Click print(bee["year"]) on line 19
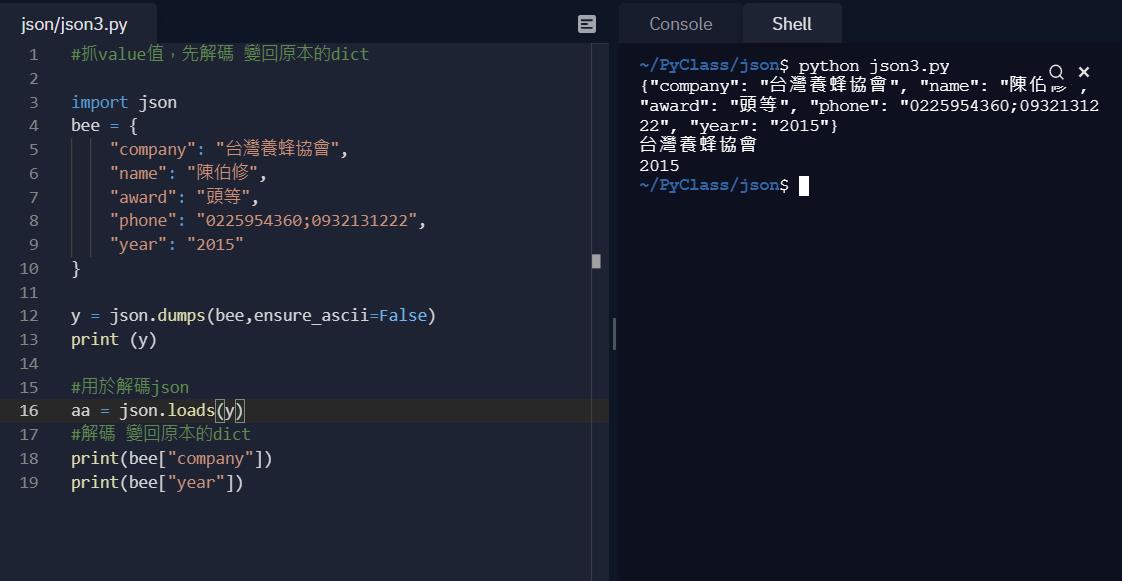The width and height of the screenshot is (1122, 581). (156, 482)
